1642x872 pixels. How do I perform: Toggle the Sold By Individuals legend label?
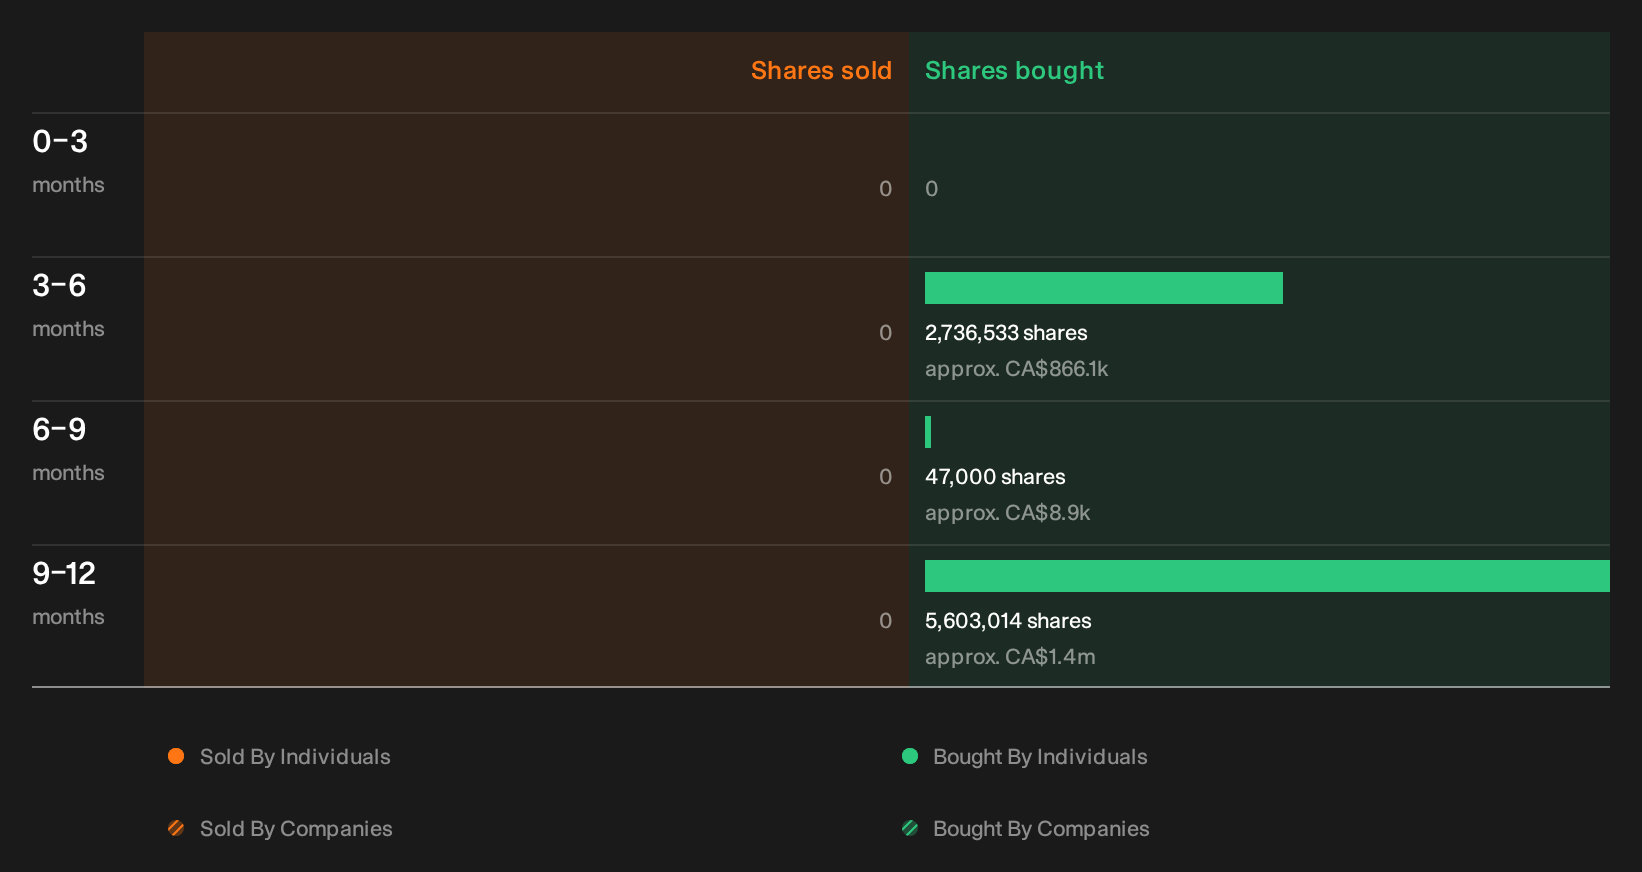click(x=295, y=757)
